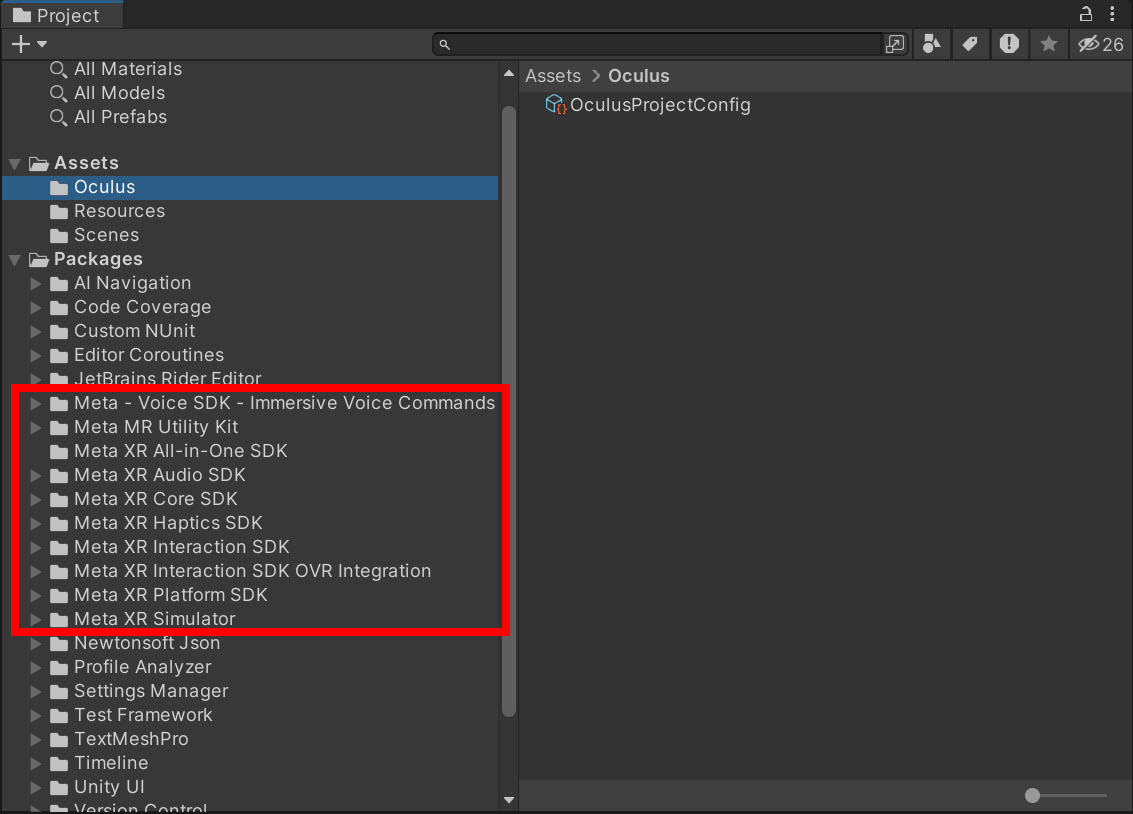Collapse the Packages folder tree
The image size is (1133, 814).
(x=14, y=259)
